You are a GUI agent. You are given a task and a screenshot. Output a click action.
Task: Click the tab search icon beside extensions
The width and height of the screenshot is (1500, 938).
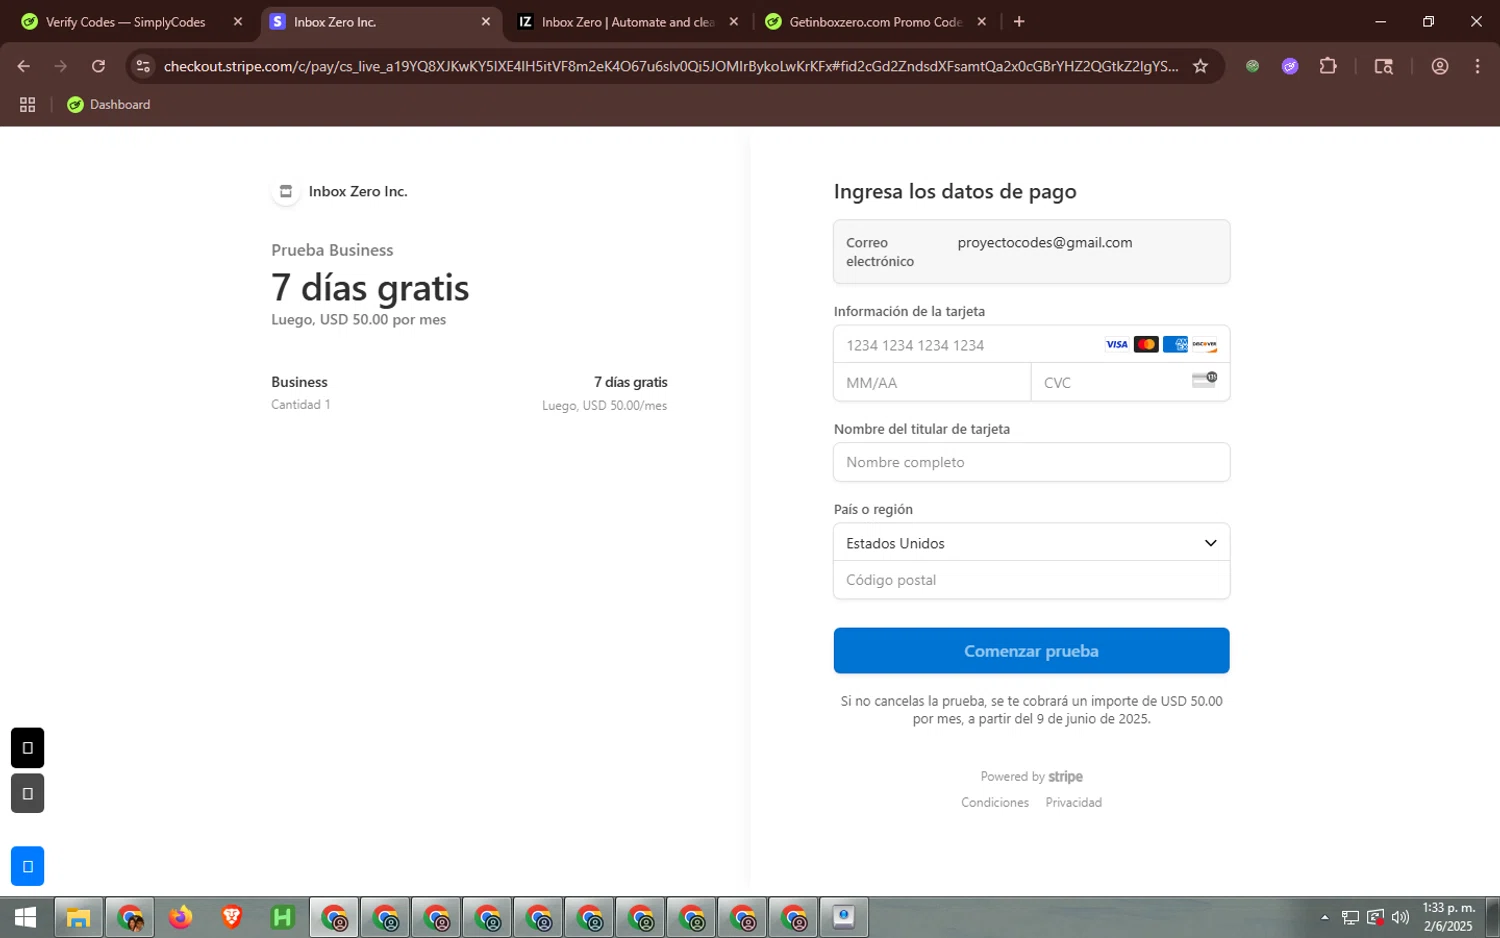click(1384, 66)
